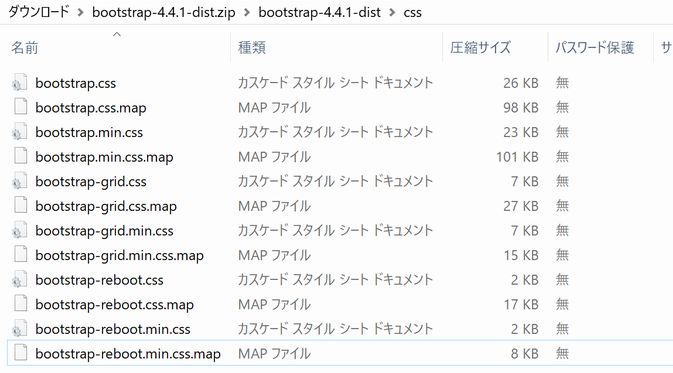This screenshot has width=673, height=373.
Task: Click the 15 KB compressed size value
Action: point(521,255)
